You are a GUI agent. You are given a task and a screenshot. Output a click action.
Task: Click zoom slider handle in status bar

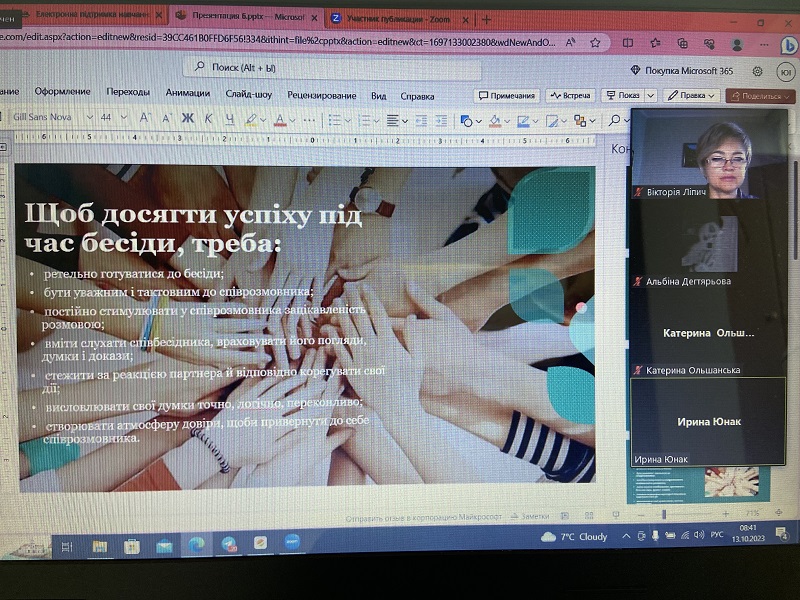[664, 514]
